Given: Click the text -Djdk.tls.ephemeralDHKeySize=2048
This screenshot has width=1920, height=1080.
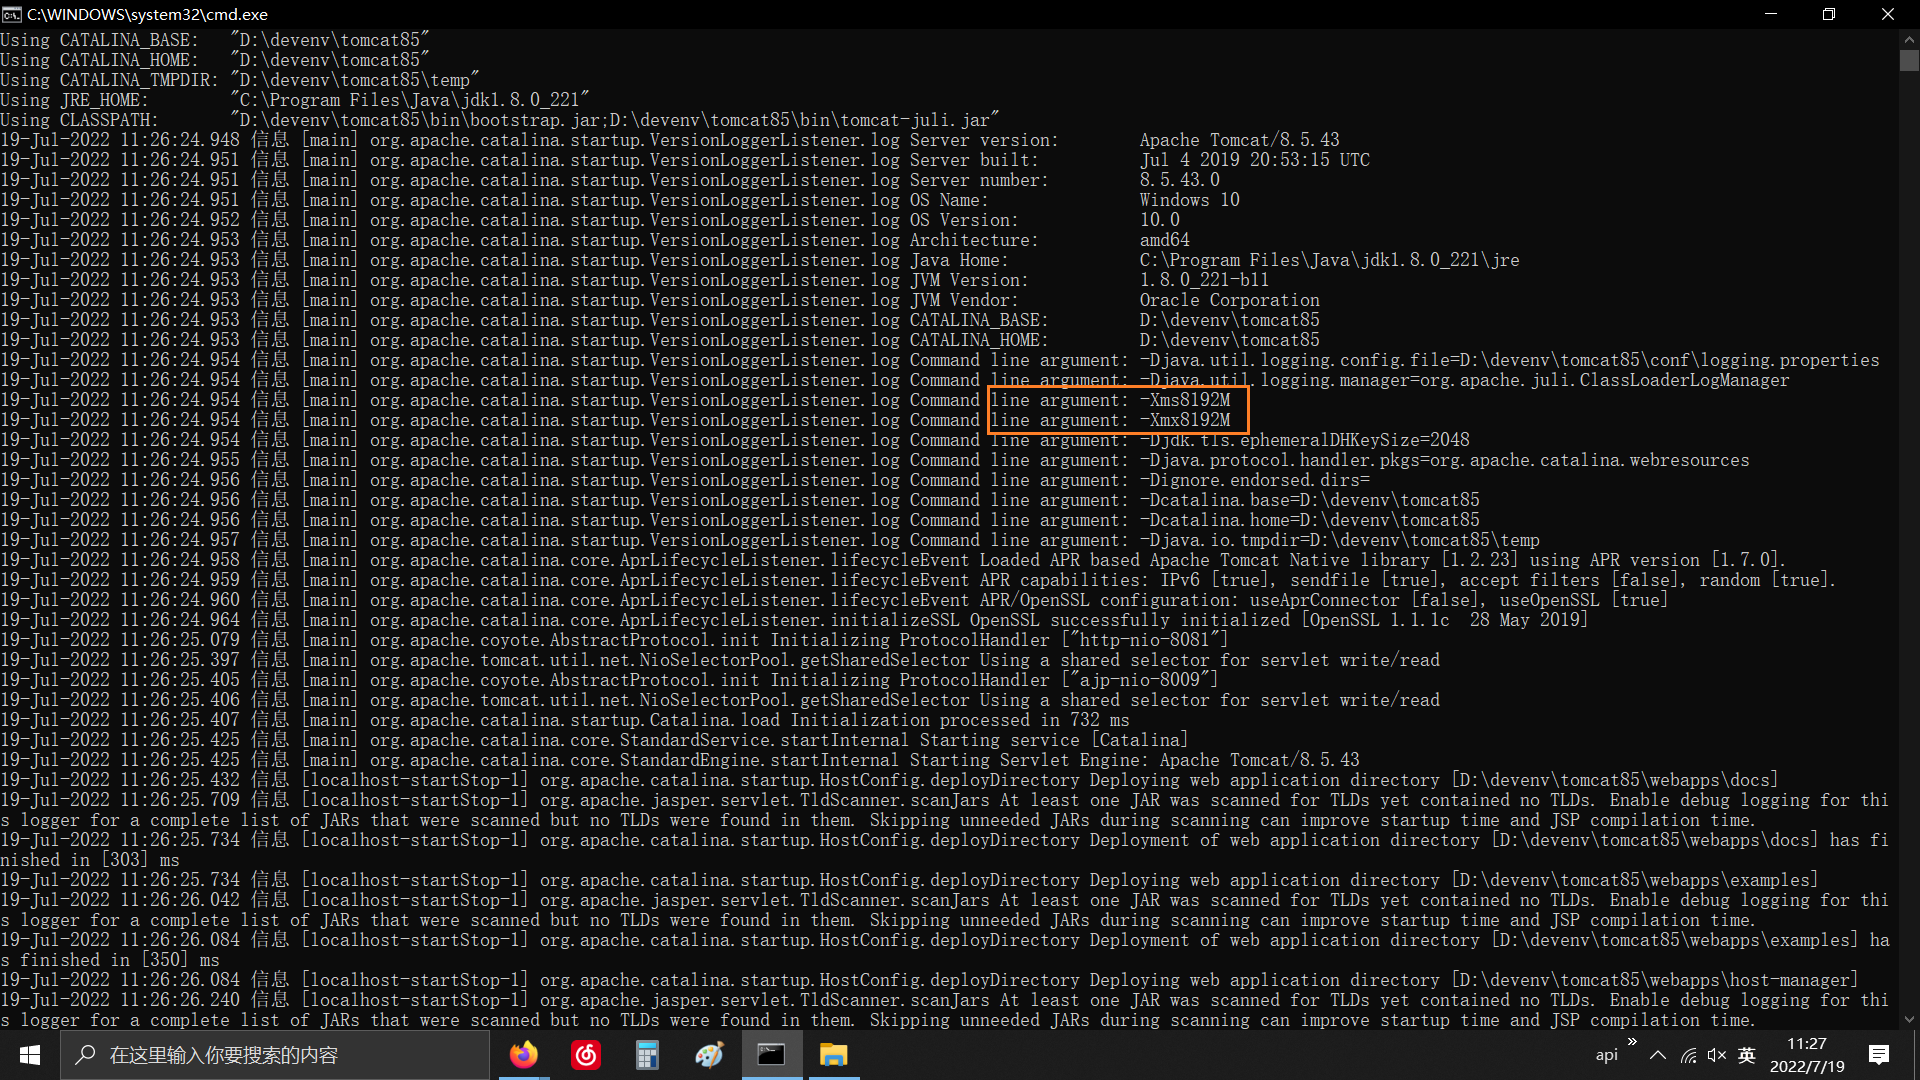Looking at the screenshot, I should pyautogui.click(x=1305, y=440).
